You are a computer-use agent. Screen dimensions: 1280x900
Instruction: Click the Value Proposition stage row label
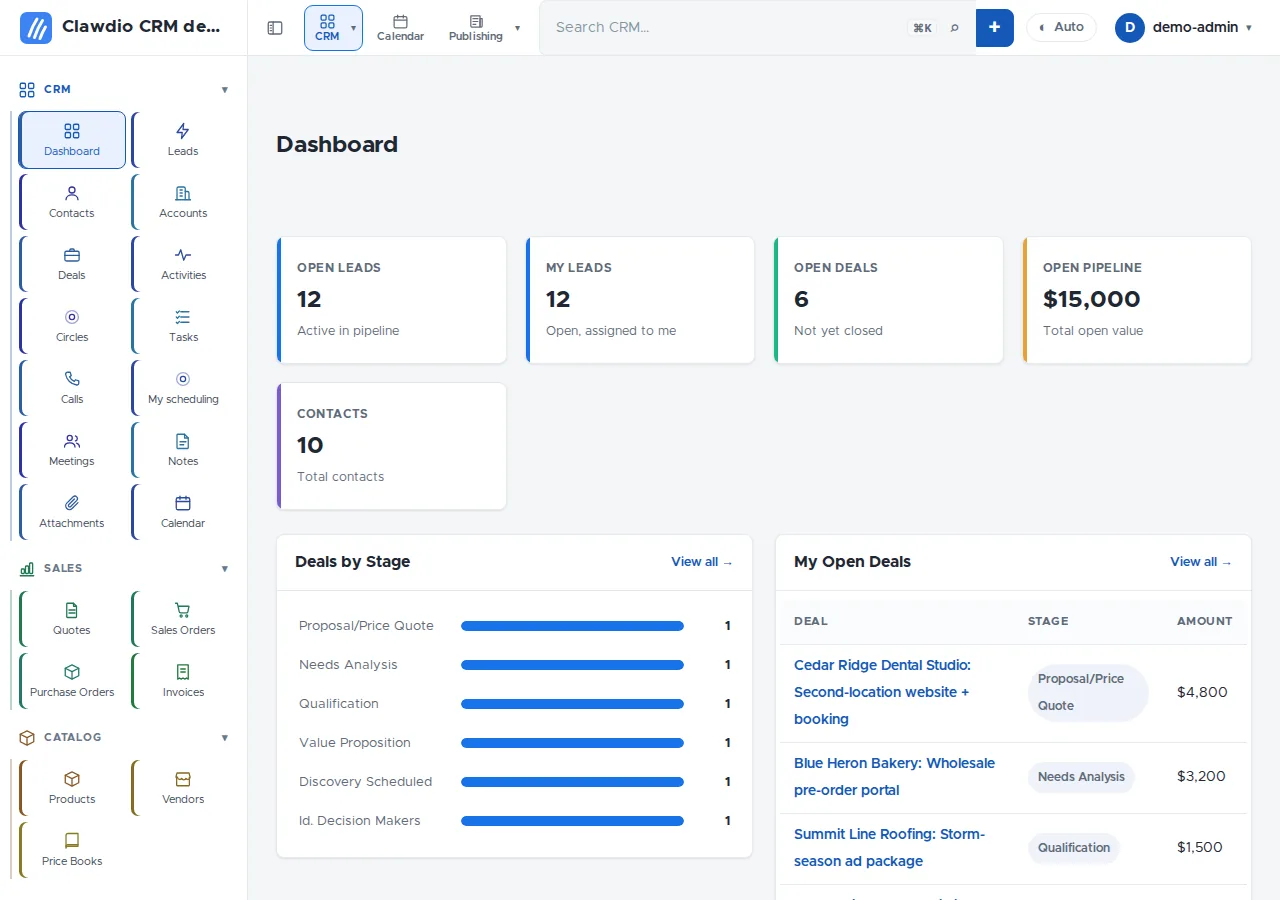click(x=355, y=743)
